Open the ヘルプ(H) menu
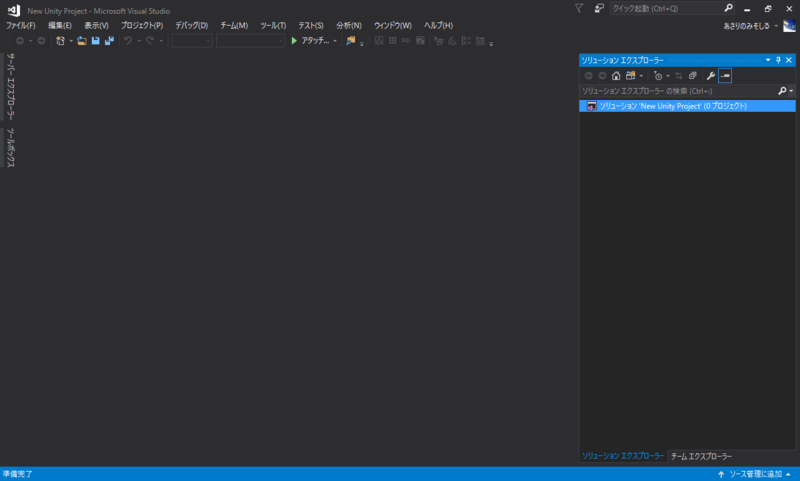Viewport: 800px width, 481px height. [x=438, y=26]
